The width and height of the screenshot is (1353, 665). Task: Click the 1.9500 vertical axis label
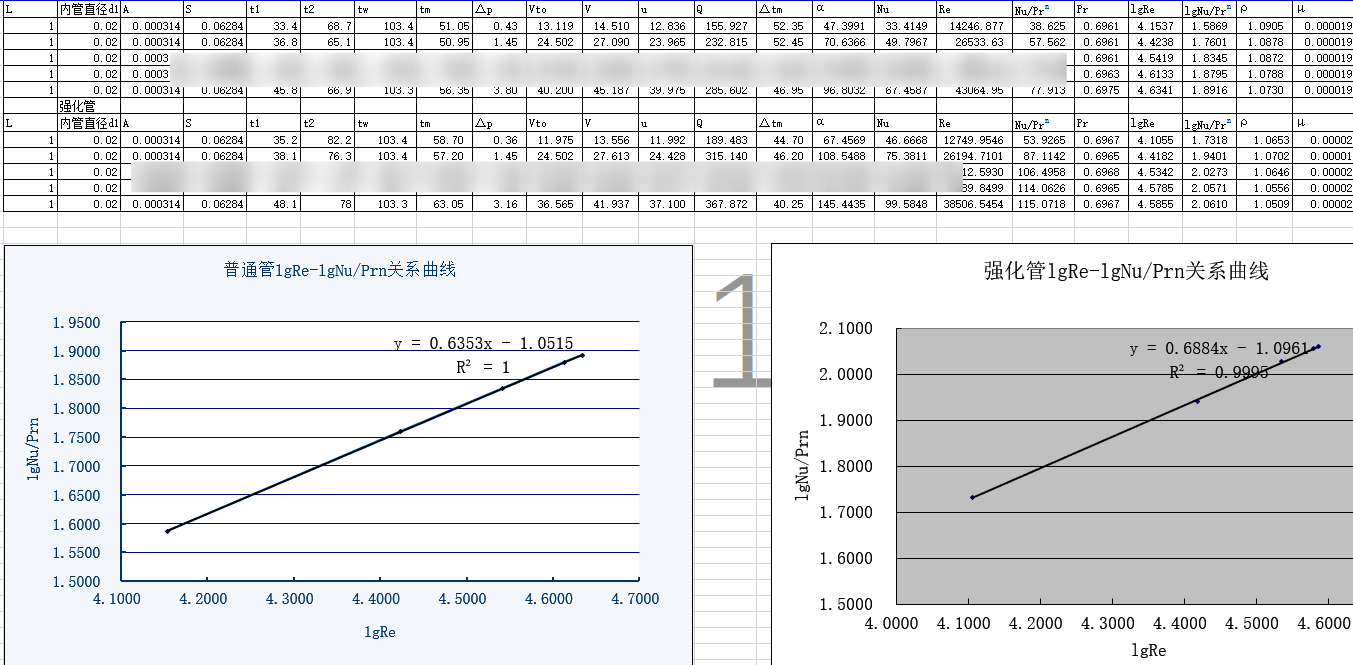coord(79,323)
